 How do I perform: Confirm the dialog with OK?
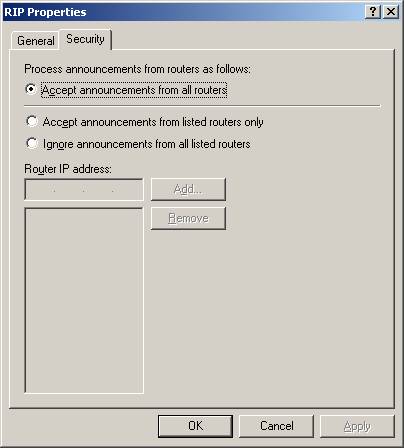pyautogui.click(x=195, y=426)
